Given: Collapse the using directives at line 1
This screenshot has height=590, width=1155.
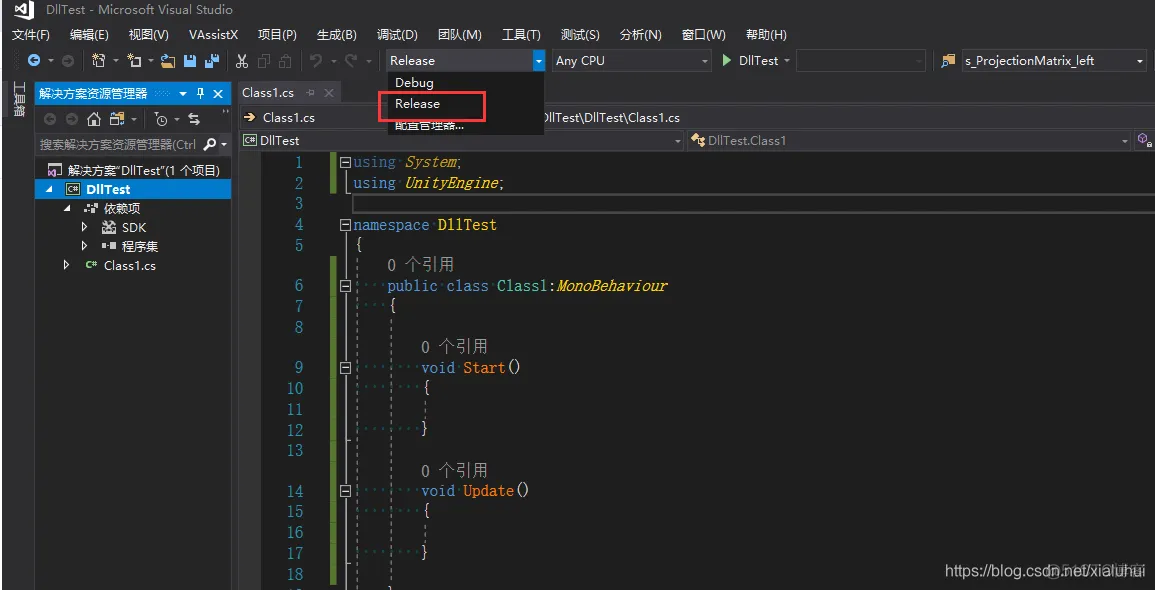Looking at the screenshot, I should coord(345,163).
